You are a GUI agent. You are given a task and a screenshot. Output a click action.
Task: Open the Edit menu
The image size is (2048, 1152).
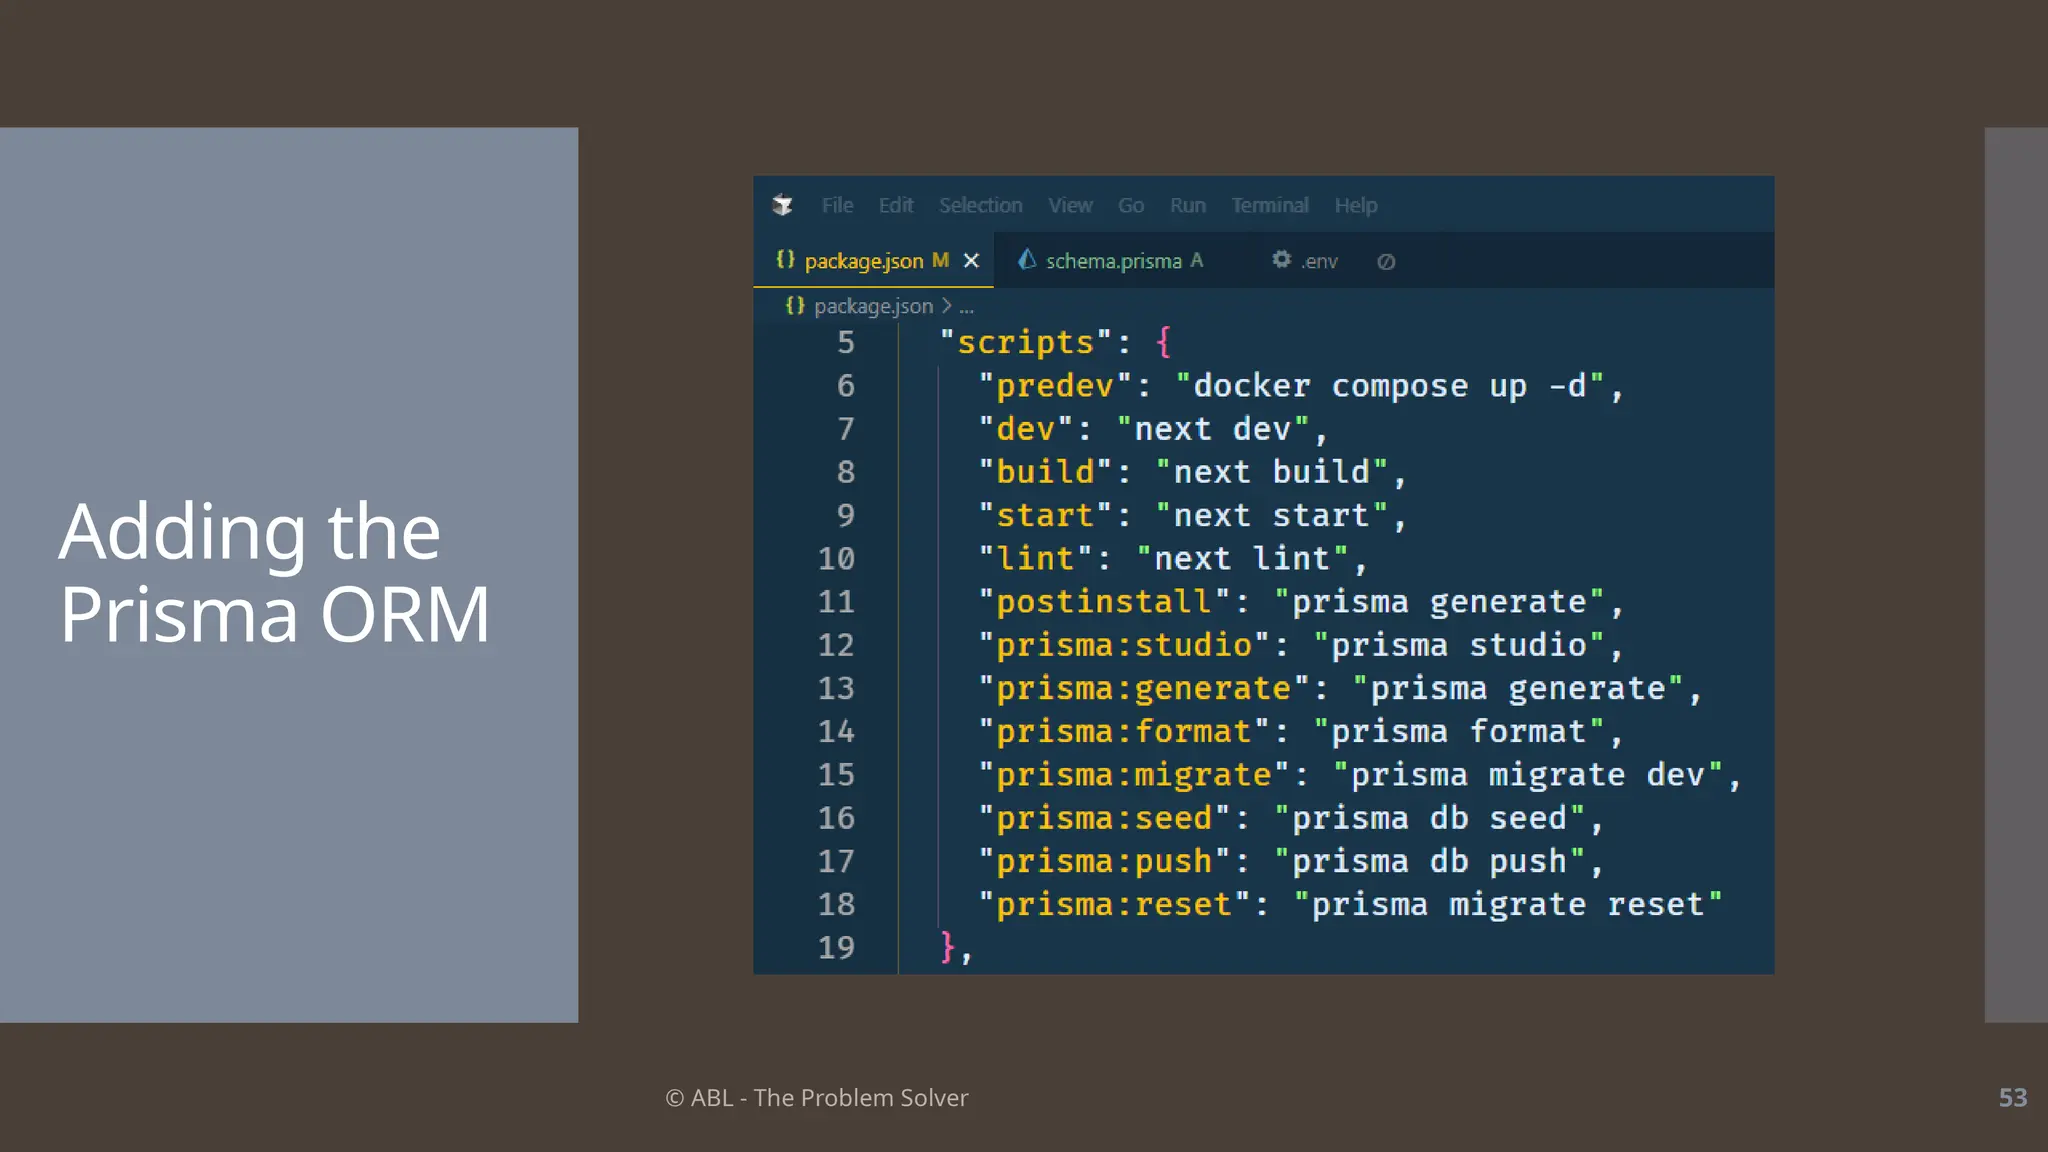click(896, 205)
